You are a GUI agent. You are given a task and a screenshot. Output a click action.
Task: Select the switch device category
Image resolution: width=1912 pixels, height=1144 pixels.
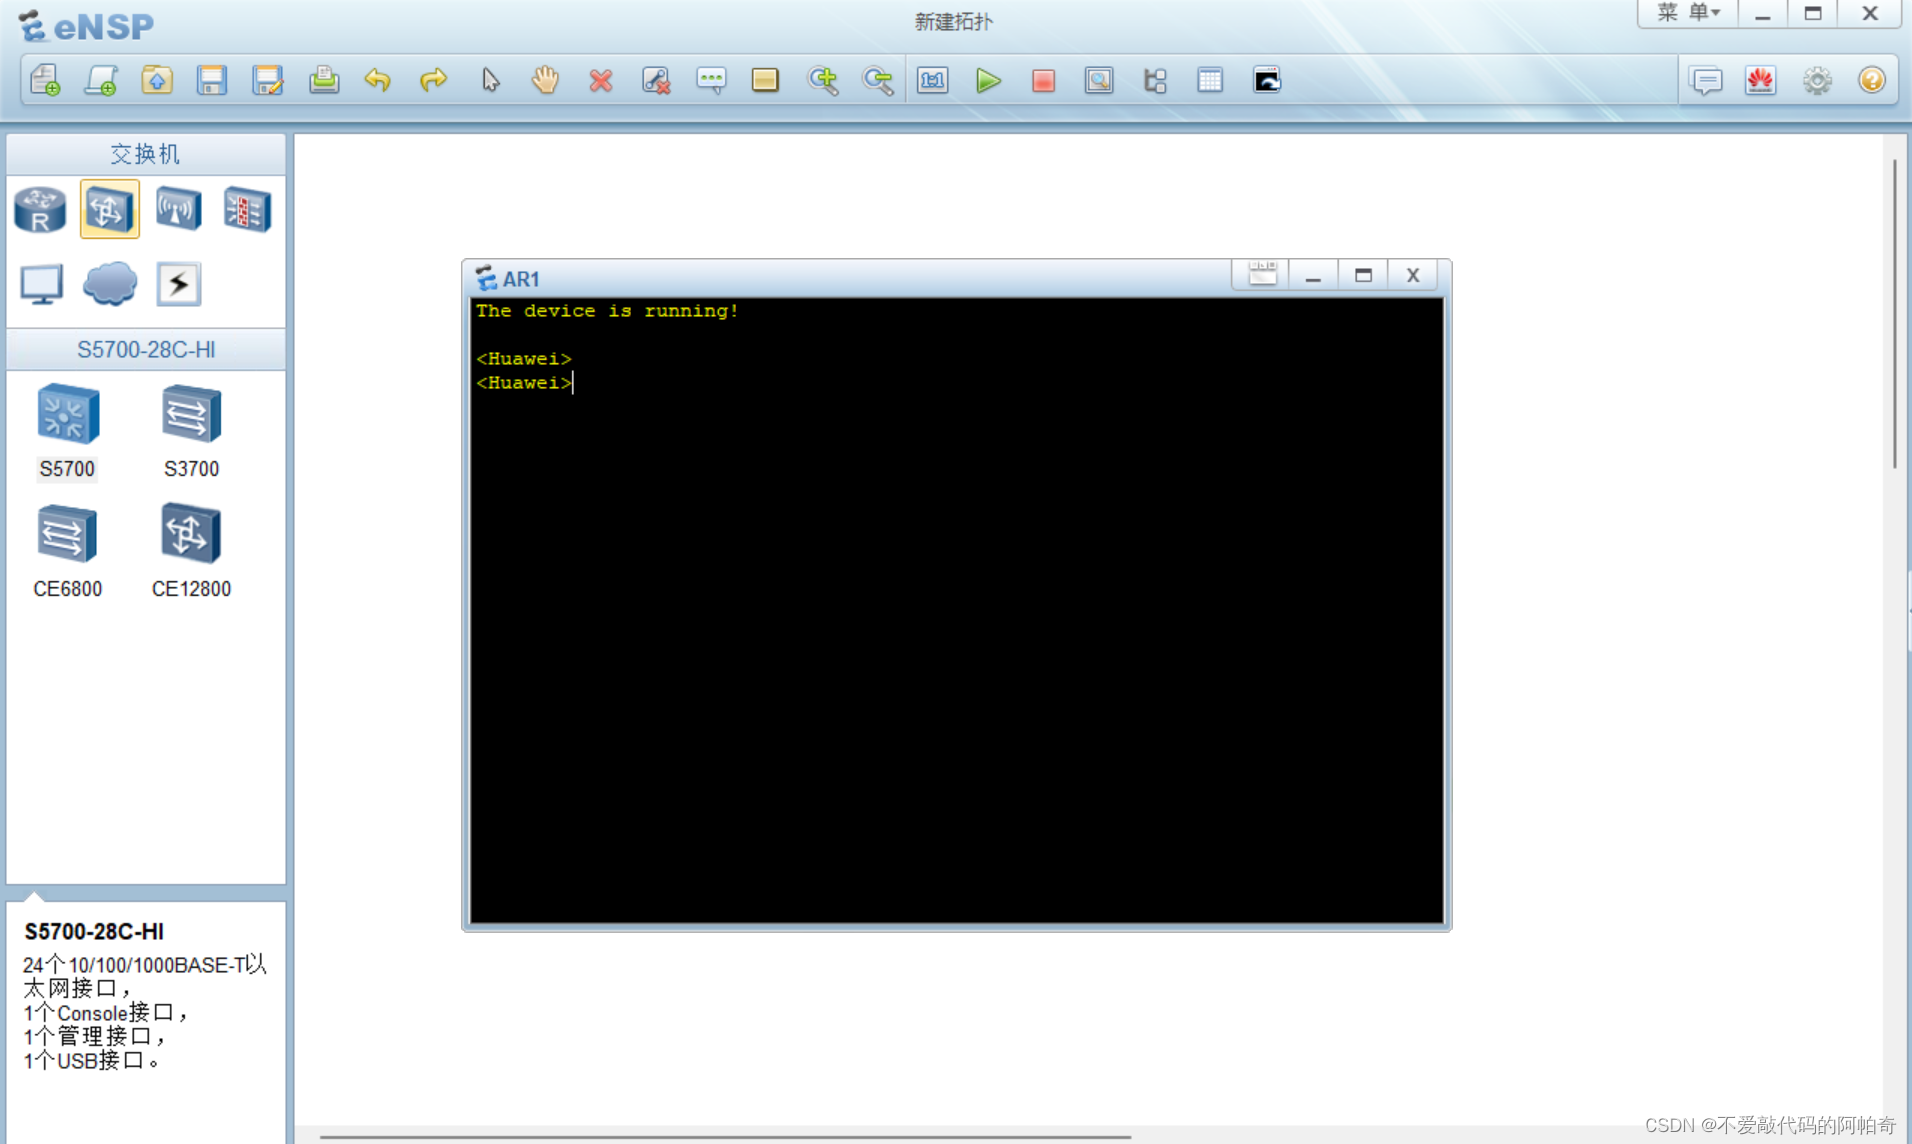tap(109, 209)
